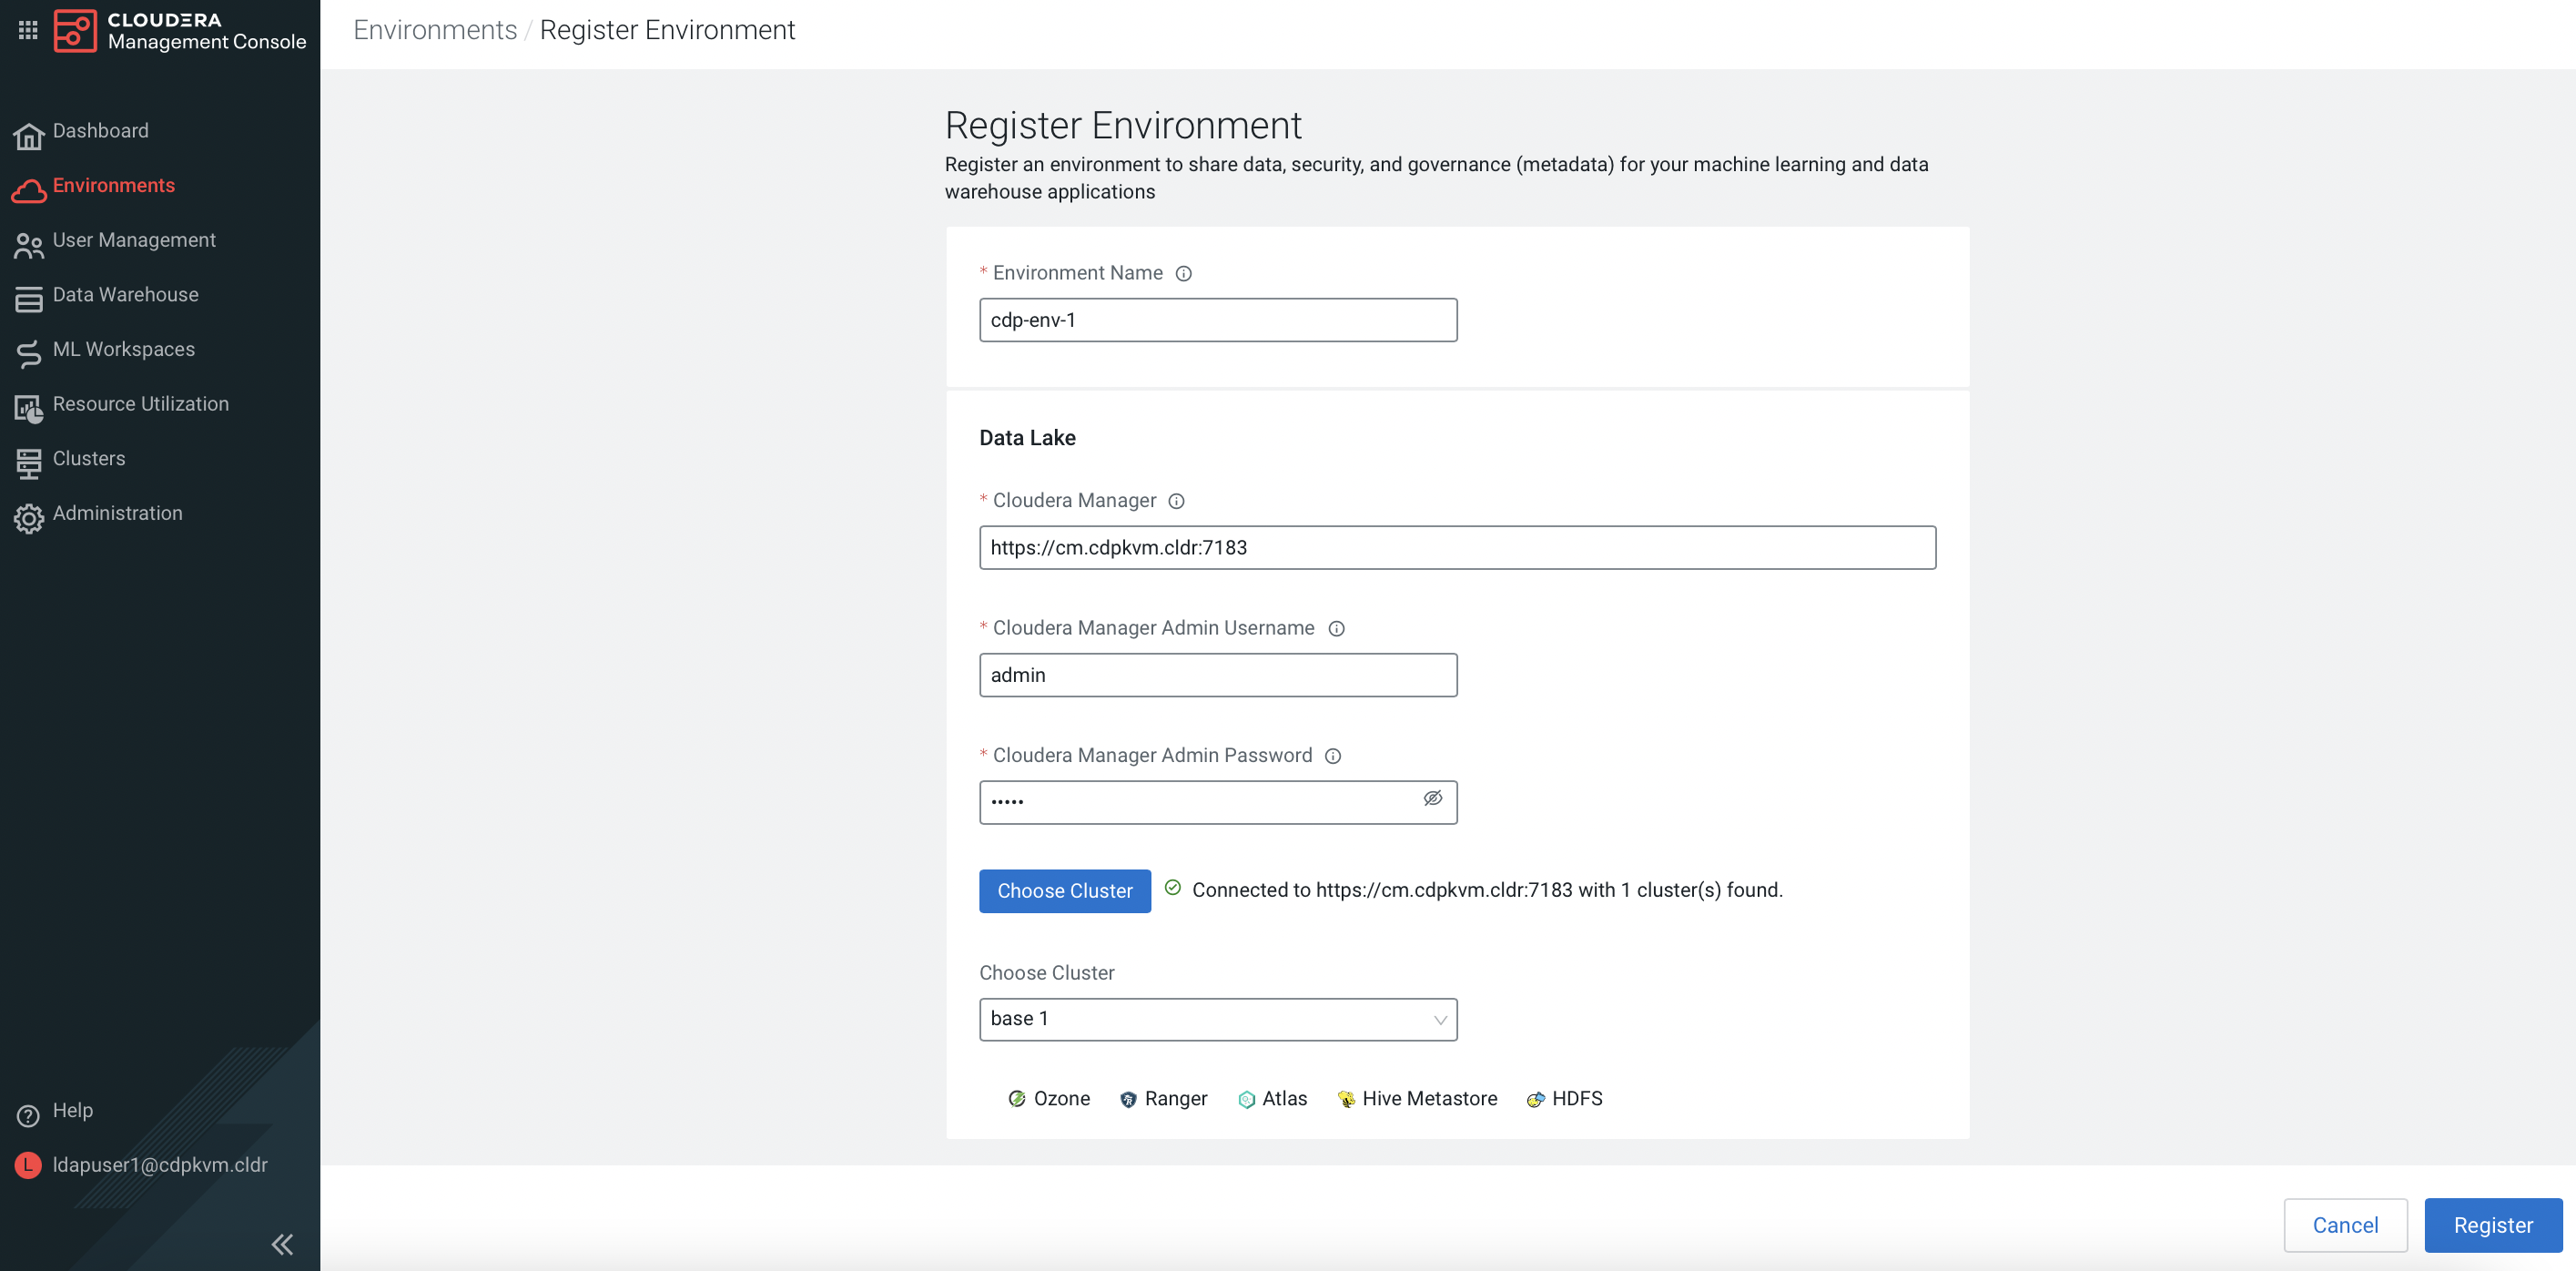Collapse the left navigation sidebar
2576x1271 pixels.
pos(281,1243)
